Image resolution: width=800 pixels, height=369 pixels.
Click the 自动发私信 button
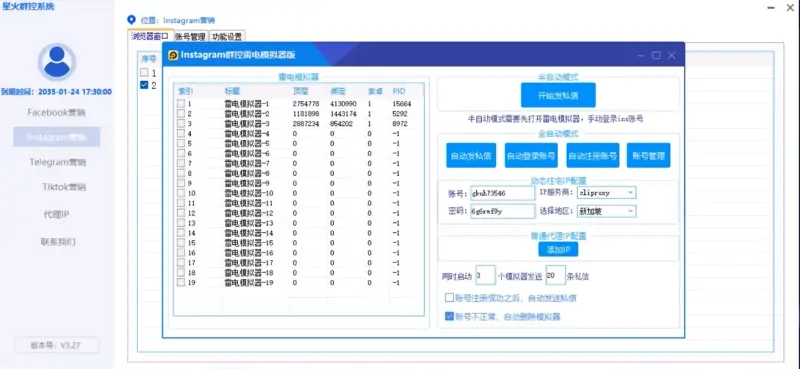[x=471, y=156]
